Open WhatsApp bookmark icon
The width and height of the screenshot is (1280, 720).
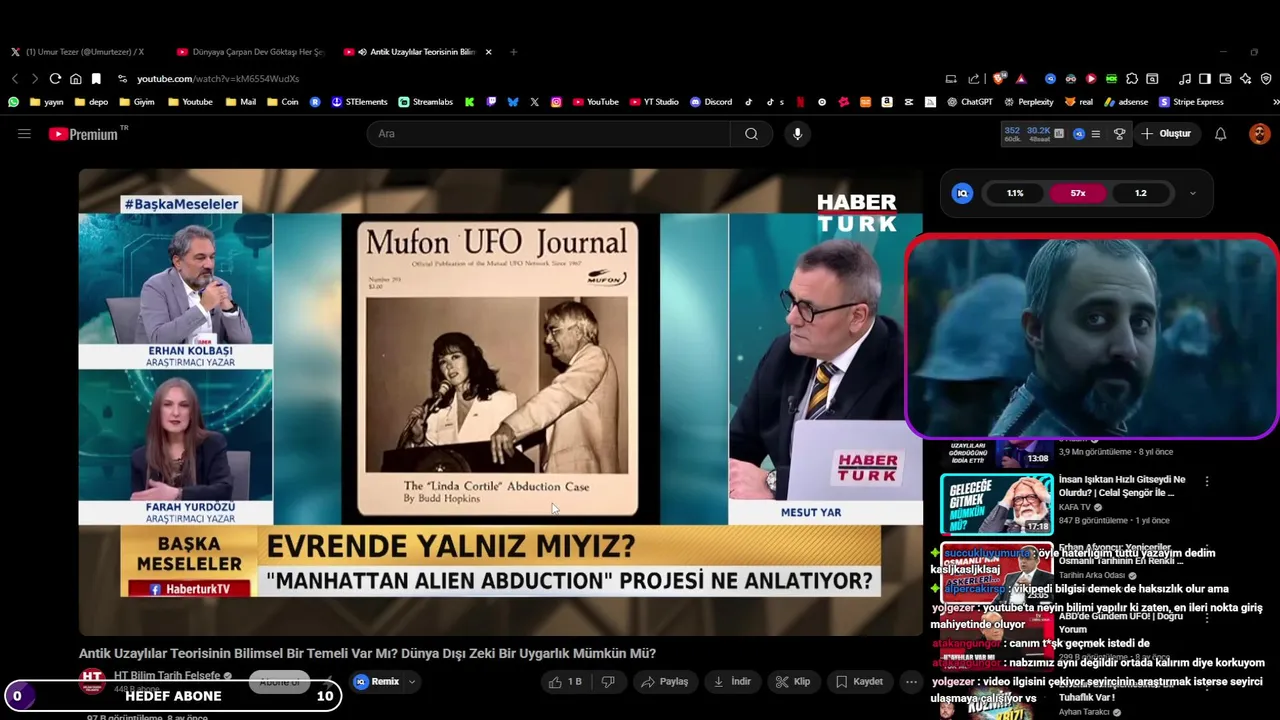(13, 101)
